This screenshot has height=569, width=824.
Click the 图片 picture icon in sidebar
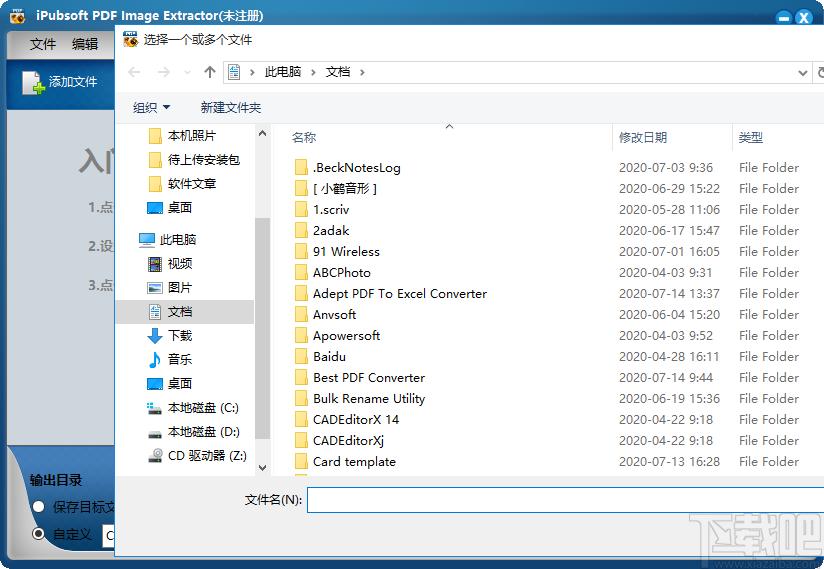(155, 288)
